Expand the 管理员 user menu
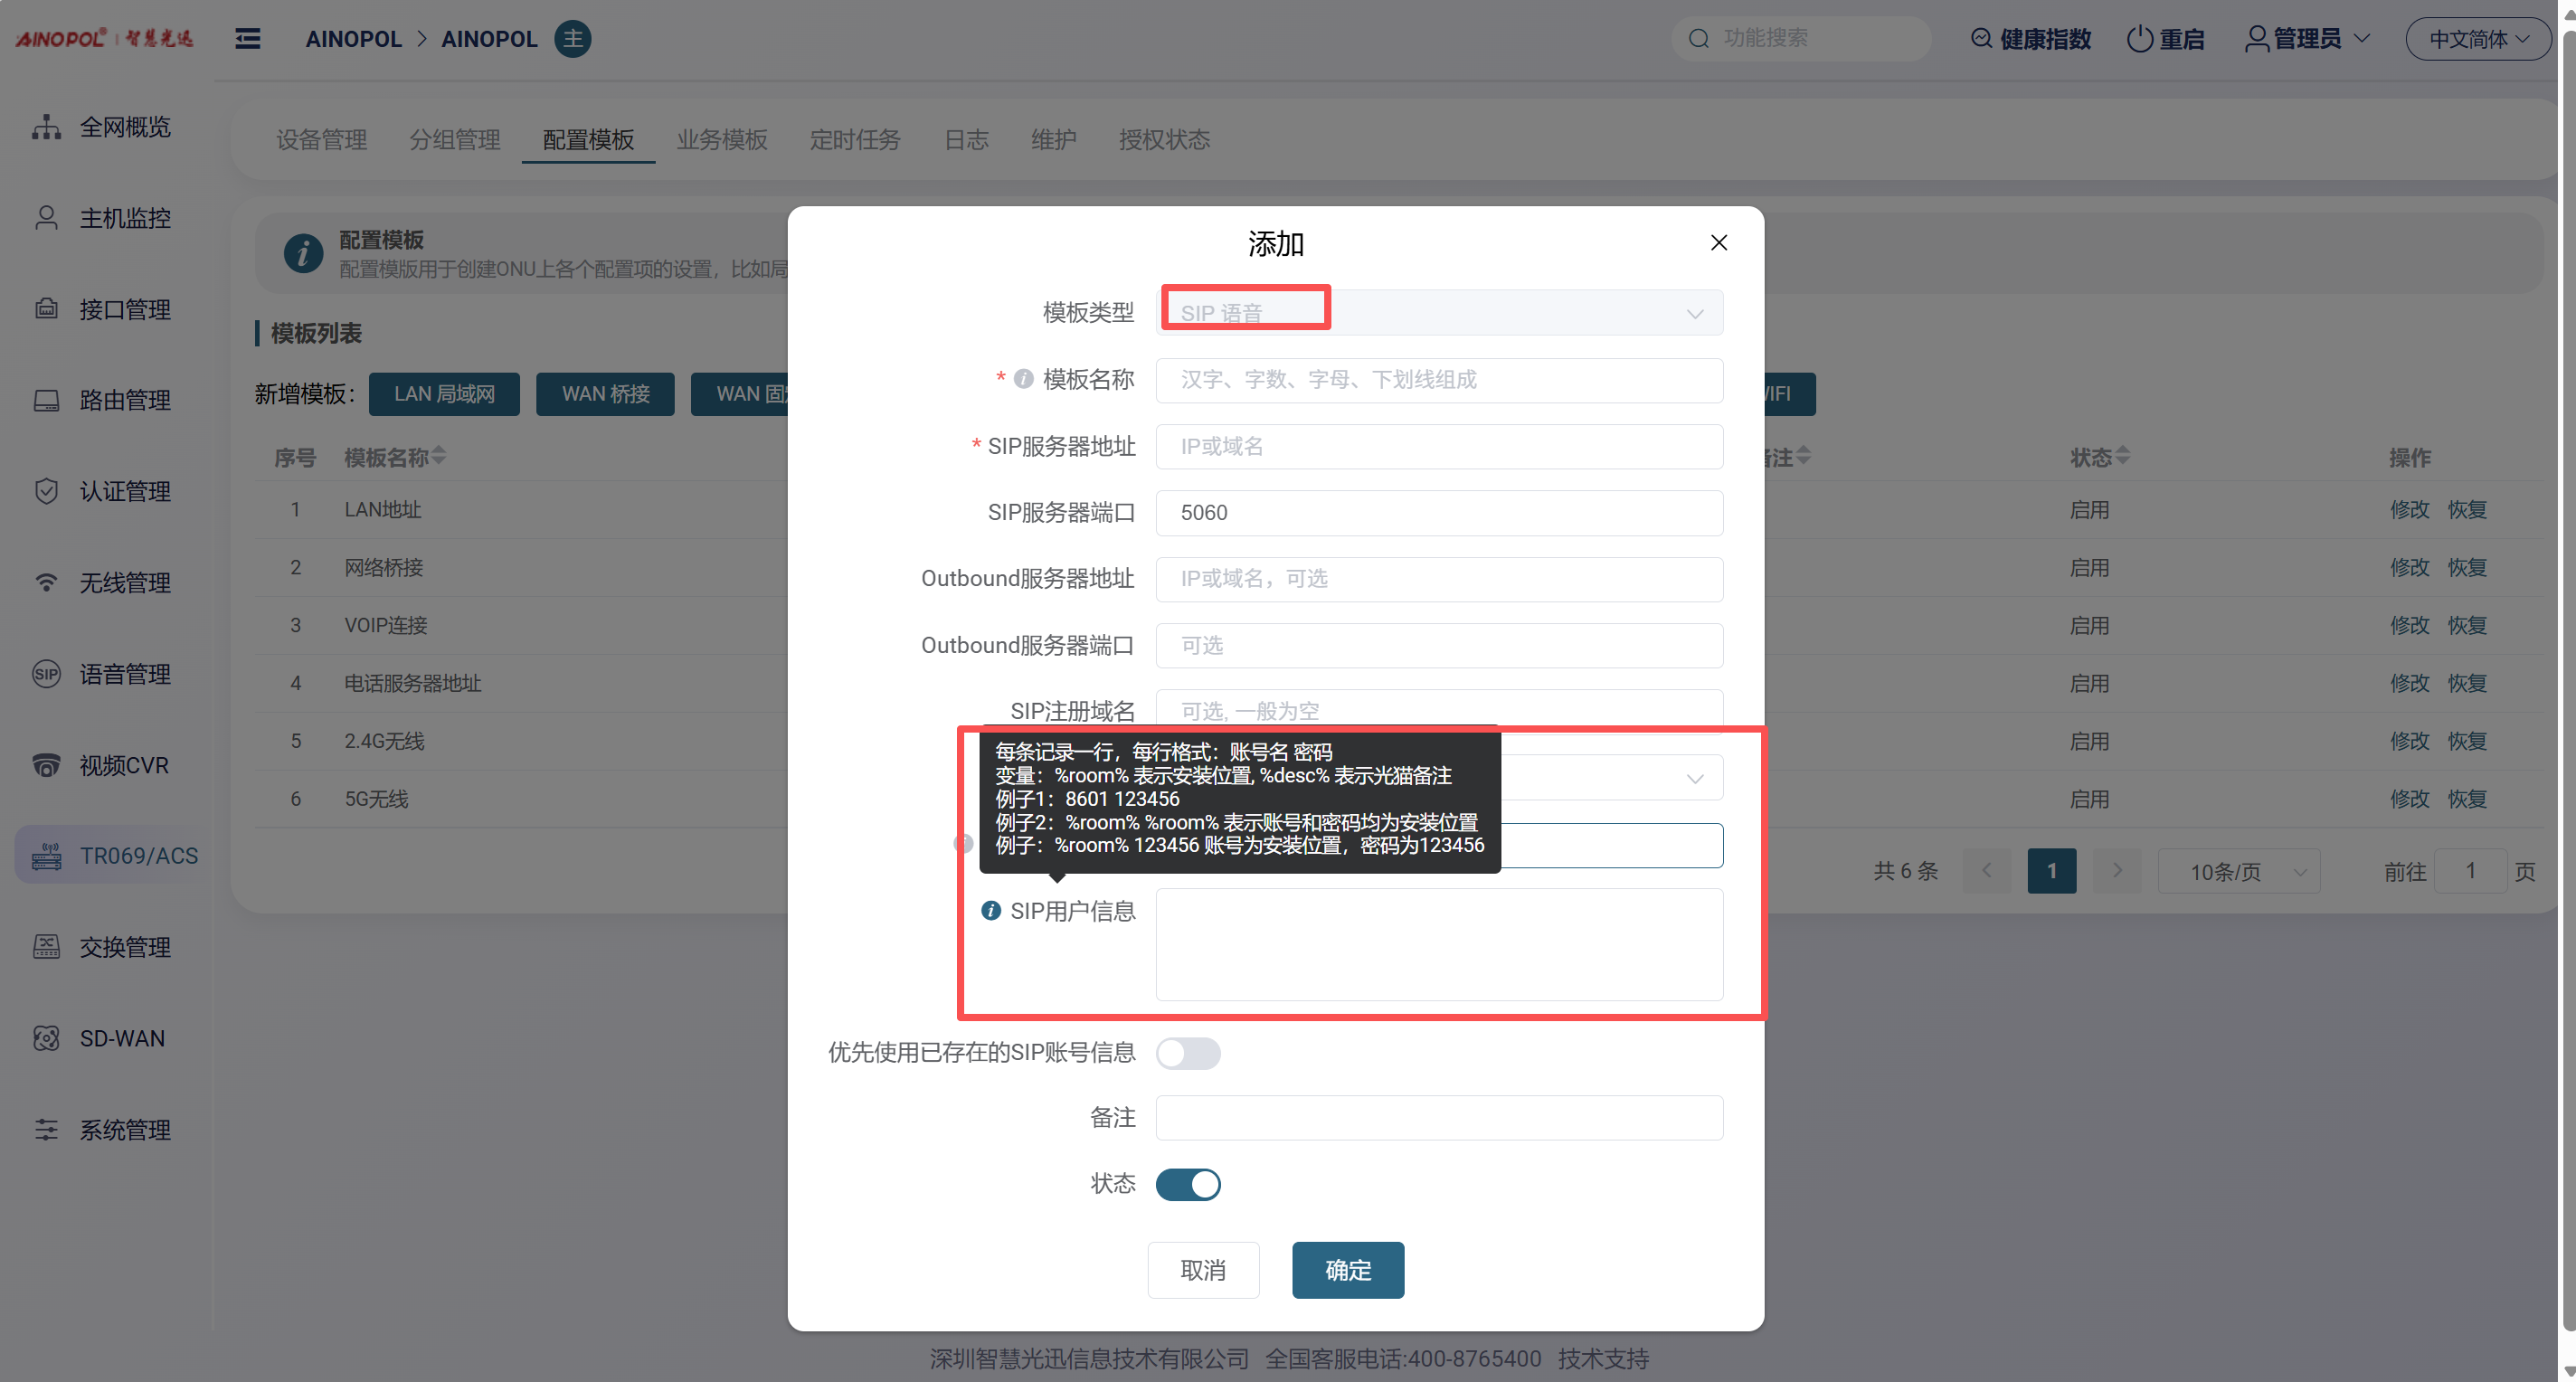This screenshot has height=1382, width=2576. 2307,39
